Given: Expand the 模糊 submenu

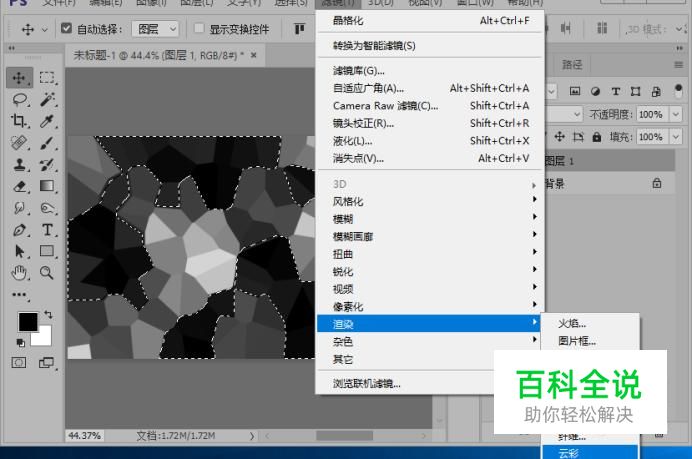Looking at the screenshot, I should tap(430, 219).
